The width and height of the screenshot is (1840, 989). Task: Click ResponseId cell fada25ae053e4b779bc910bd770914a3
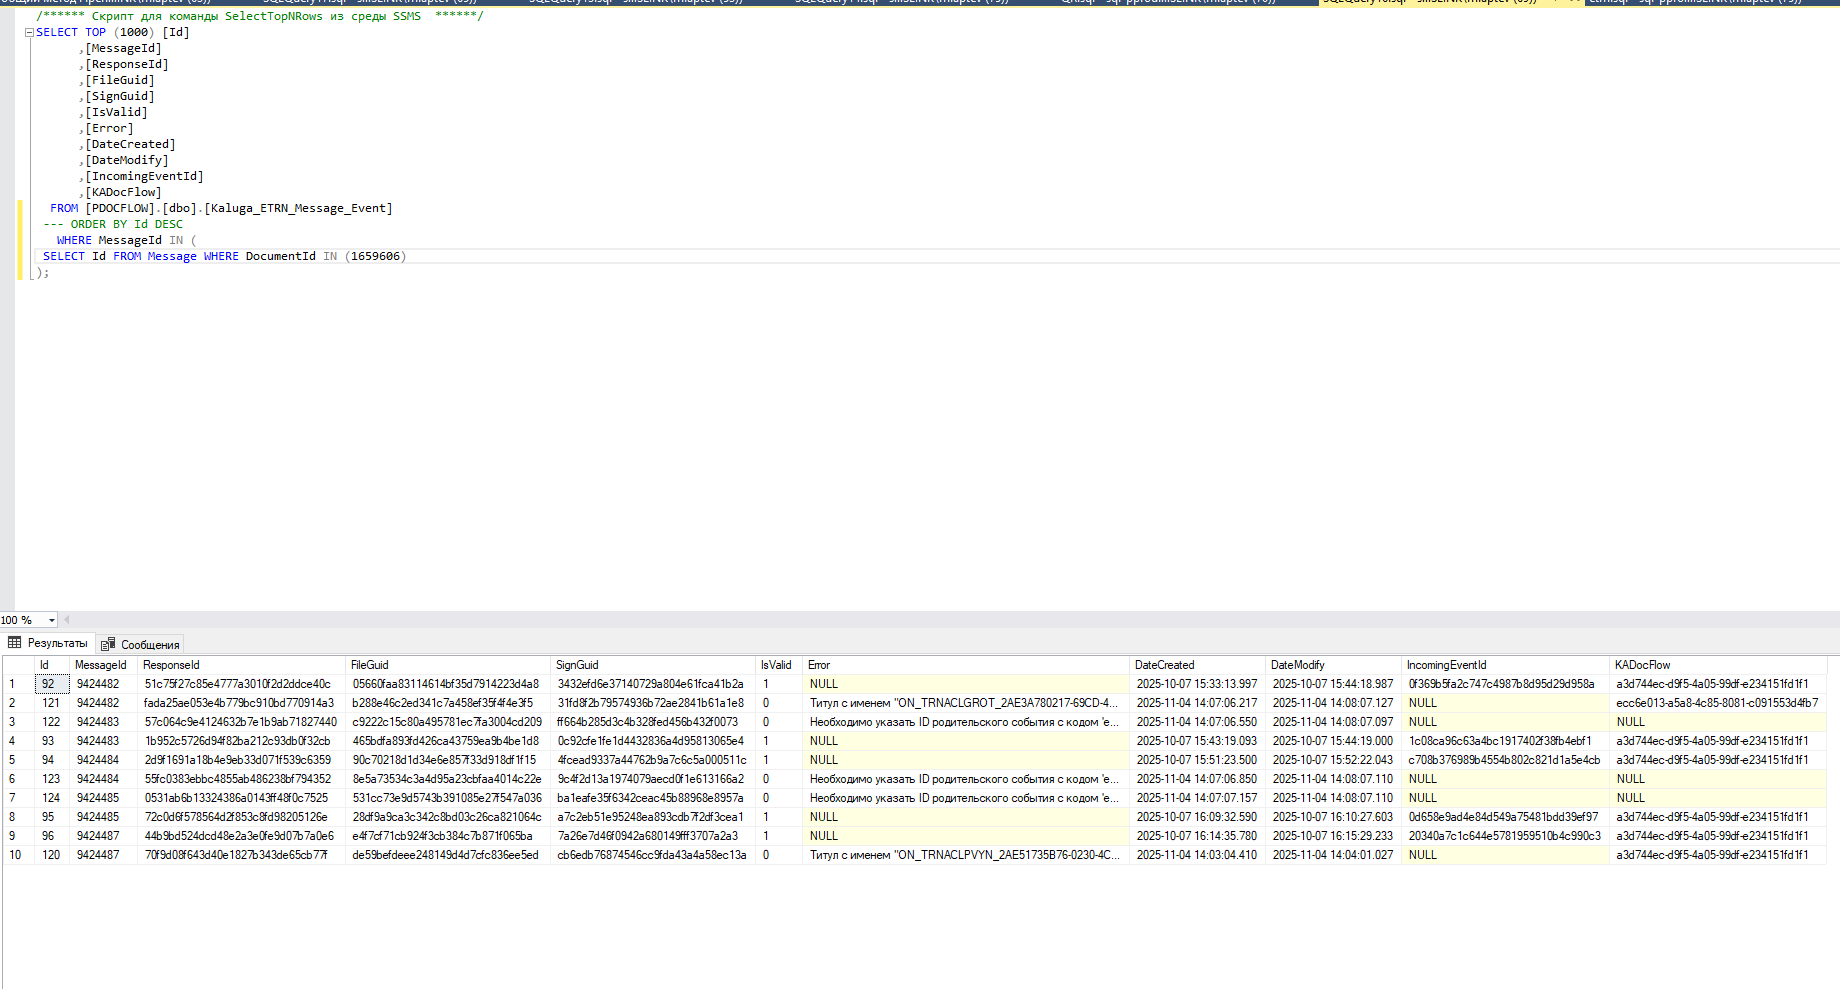[241, 703]
